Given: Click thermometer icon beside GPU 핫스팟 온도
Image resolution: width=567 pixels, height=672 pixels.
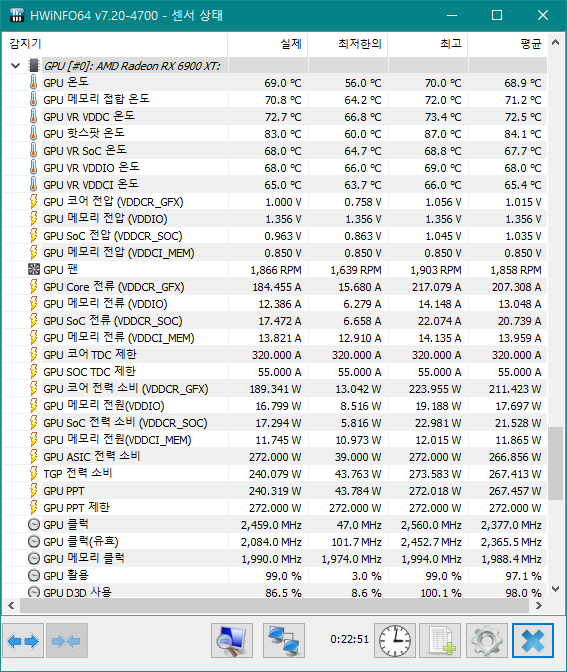Looking at the screenshot, I should coord(33,133).
